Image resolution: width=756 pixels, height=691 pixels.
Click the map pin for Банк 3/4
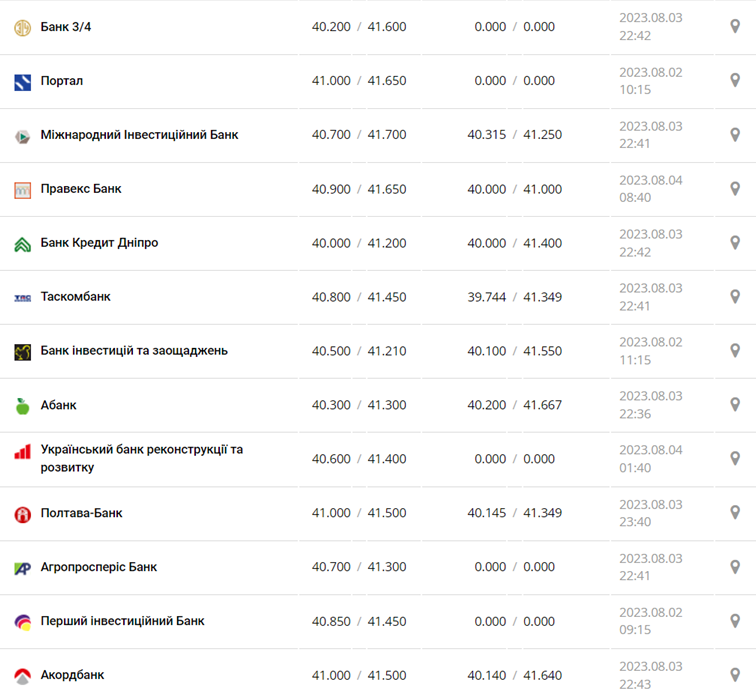735,27
